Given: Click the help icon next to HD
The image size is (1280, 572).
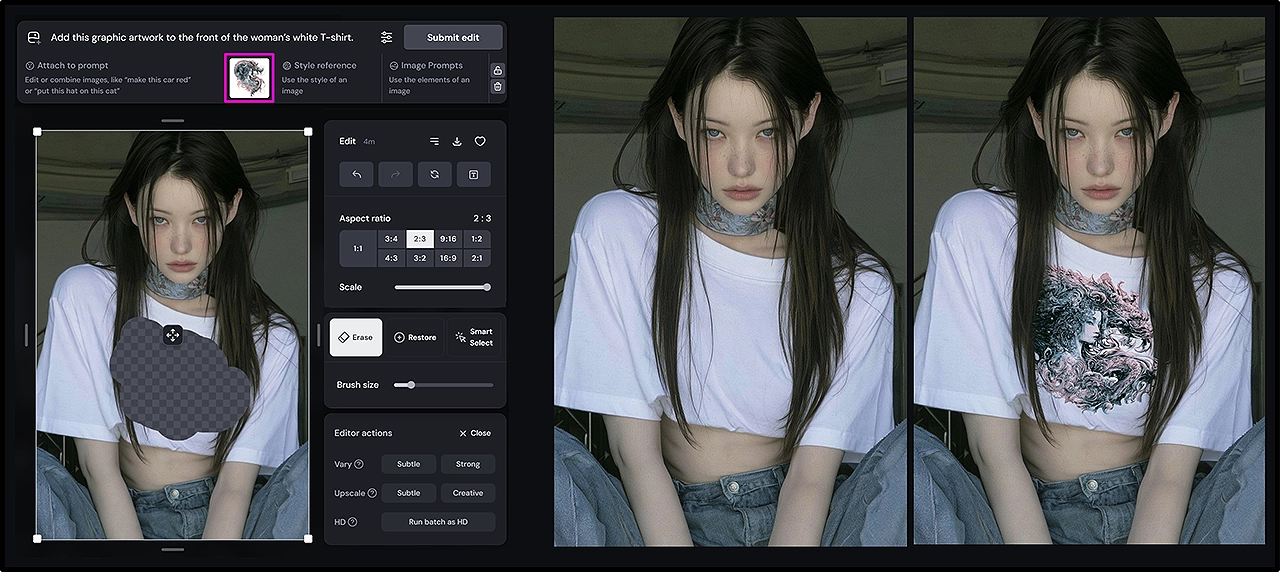Looking at the screenshot, I should 352,522.
